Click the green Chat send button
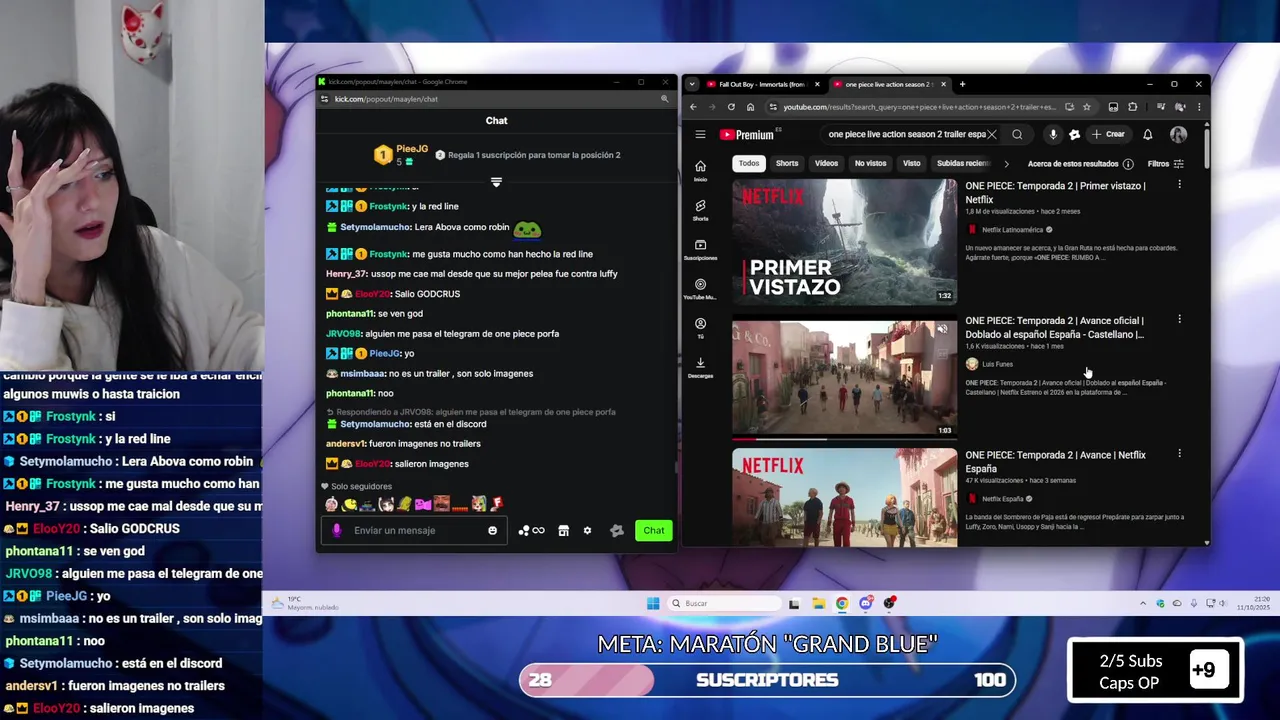 click(654, 531)
